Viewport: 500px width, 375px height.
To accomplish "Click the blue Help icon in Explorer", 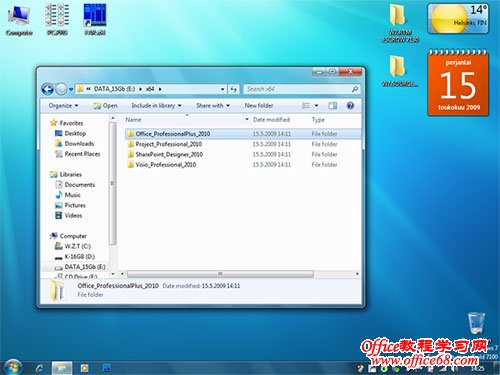I will pos(350,106).
